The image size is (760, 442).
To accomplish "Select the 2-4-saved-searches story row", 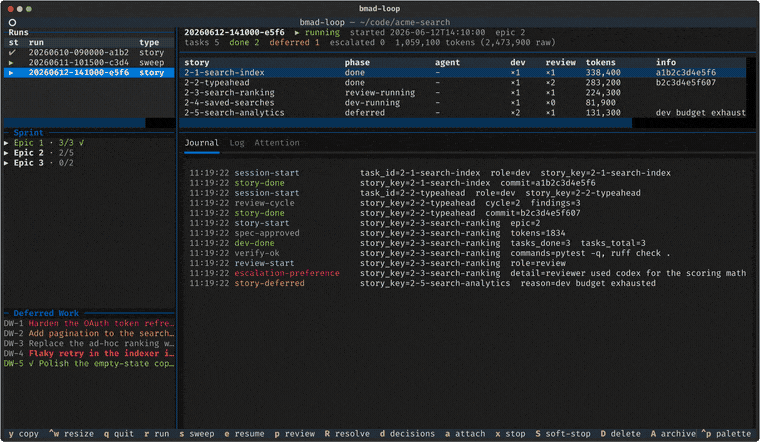I will point(464,103).
